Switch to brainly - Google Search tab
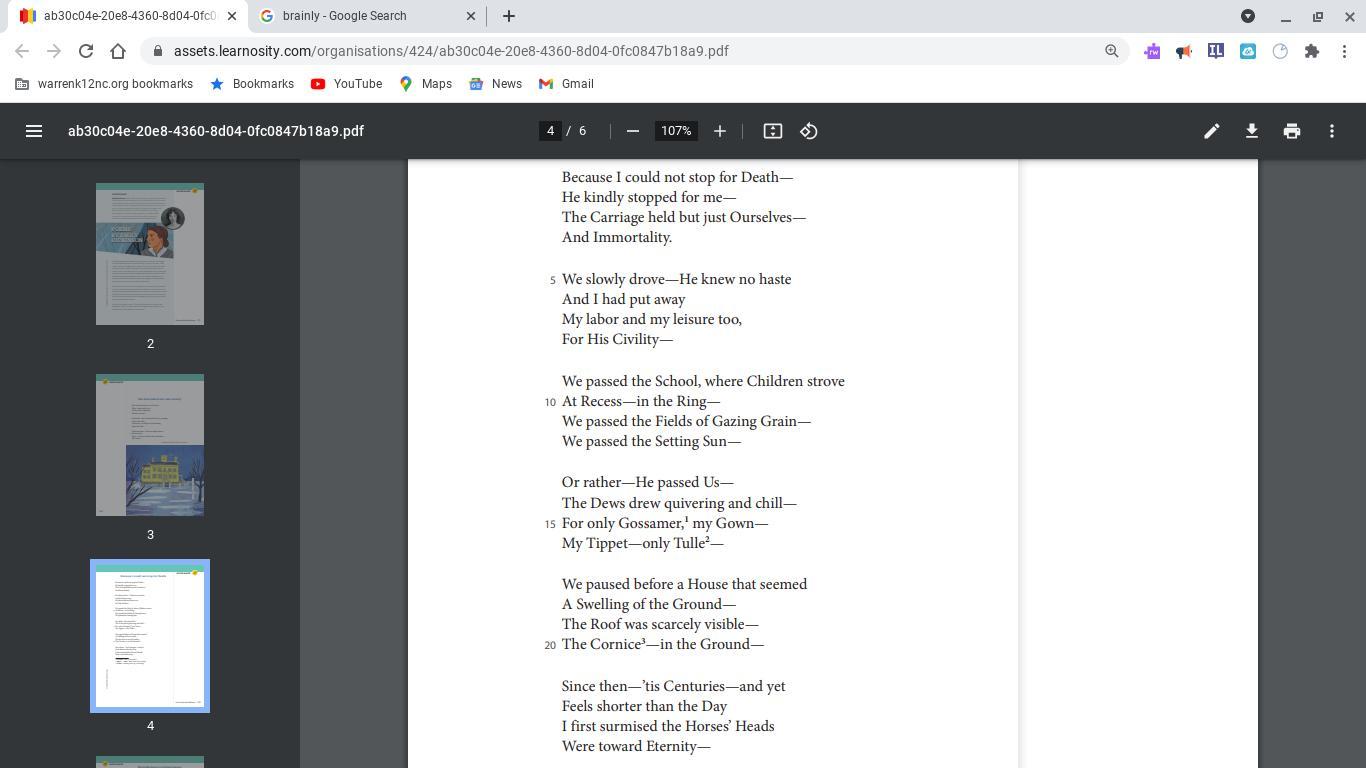The height and width of the screenshot is (768, 1366). coord(366,16)
